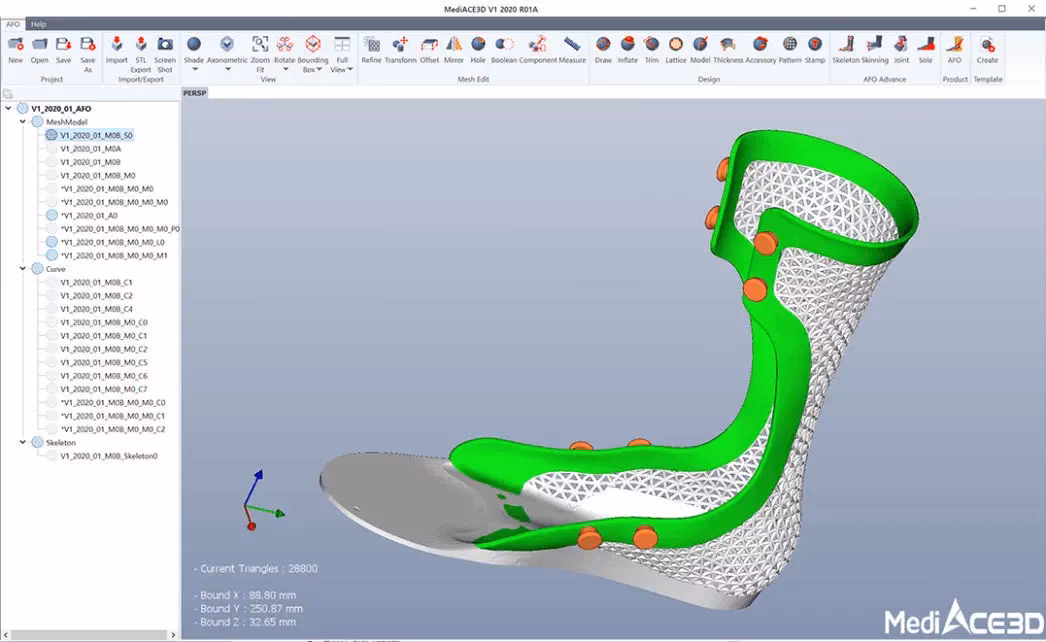Expand the Bounding Box dropdown
The image size is (1046, 642).
322,70
